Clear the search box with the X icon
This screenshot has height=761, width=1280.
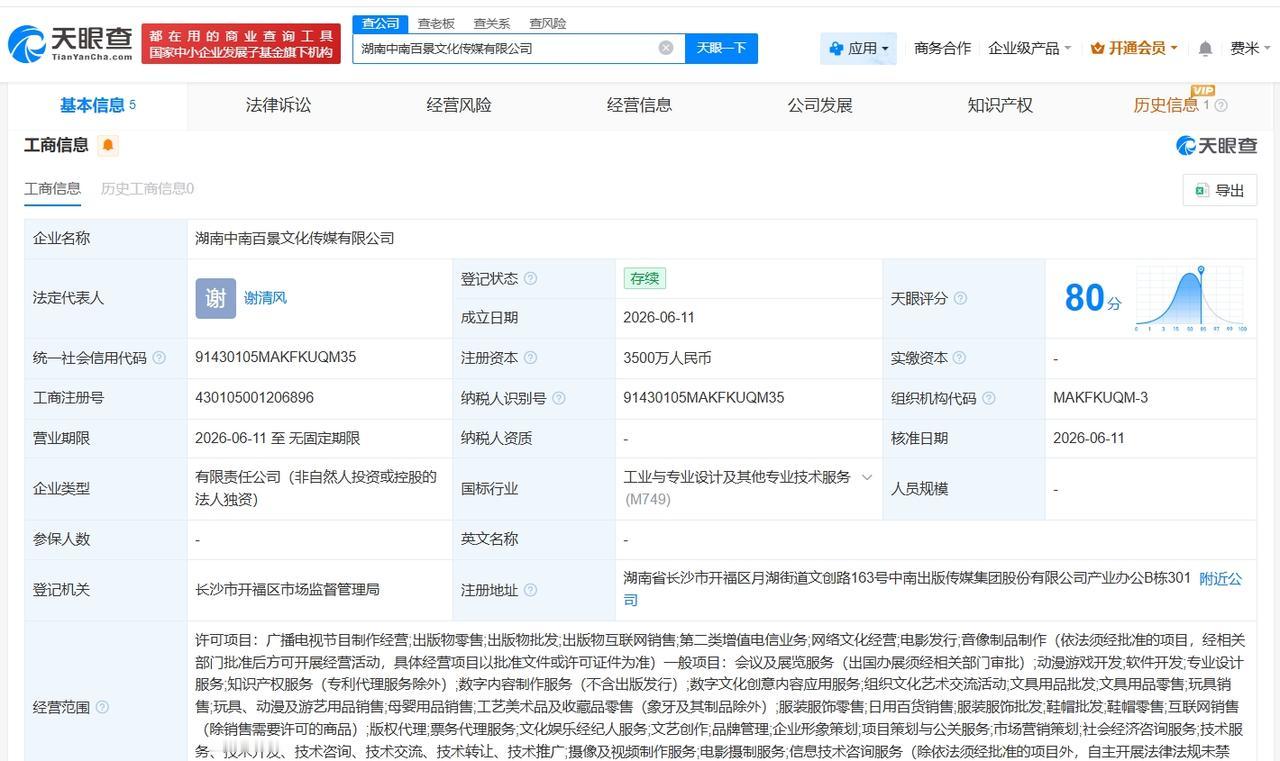coord(666,48)
